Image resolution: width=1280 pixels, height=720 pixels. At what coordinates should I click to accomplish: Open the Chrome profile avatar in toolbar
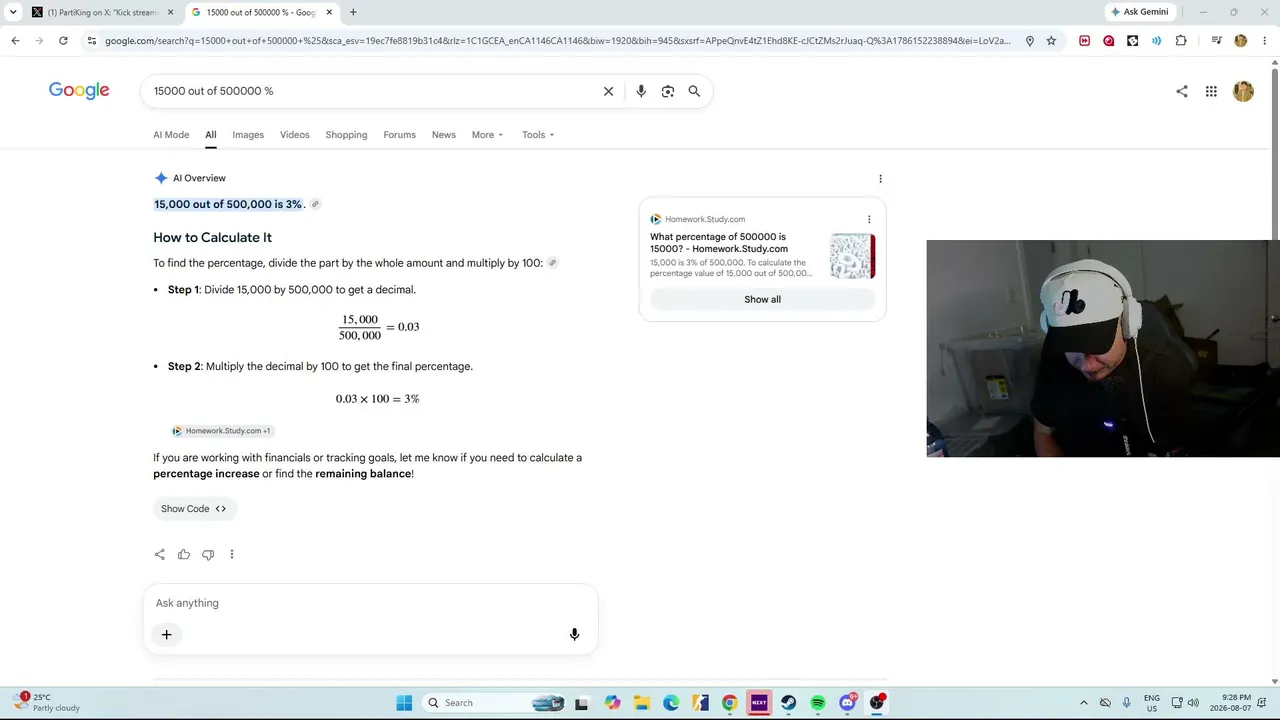(1241, 41)
